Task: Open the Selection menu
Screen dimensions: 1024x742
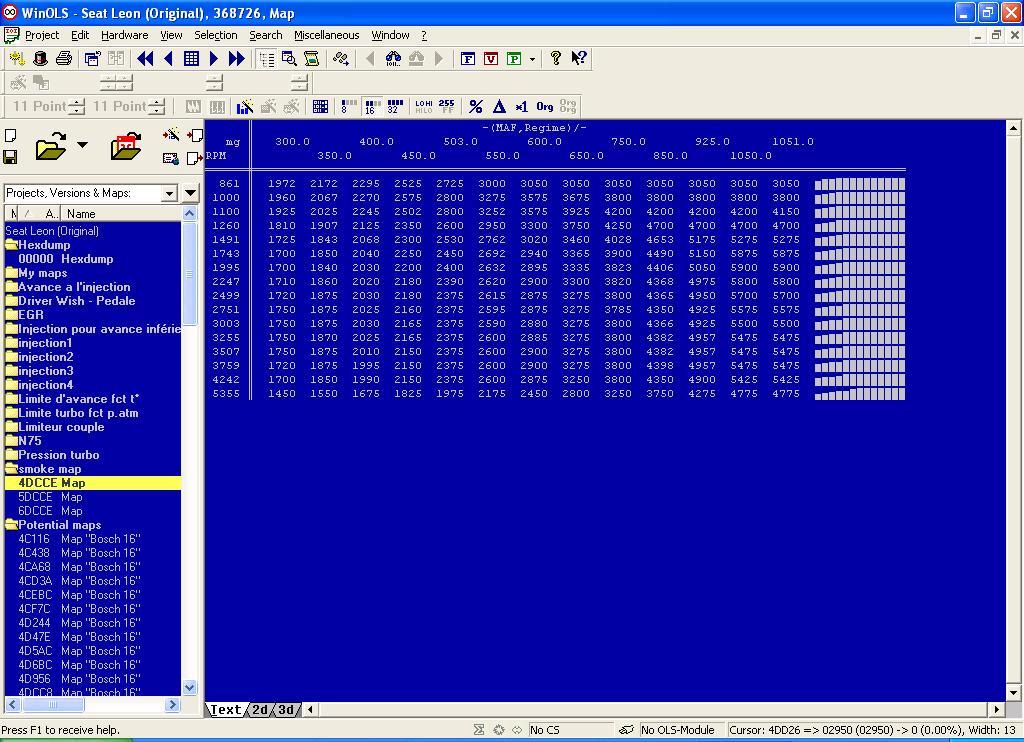Action: [x=216, y=35]
